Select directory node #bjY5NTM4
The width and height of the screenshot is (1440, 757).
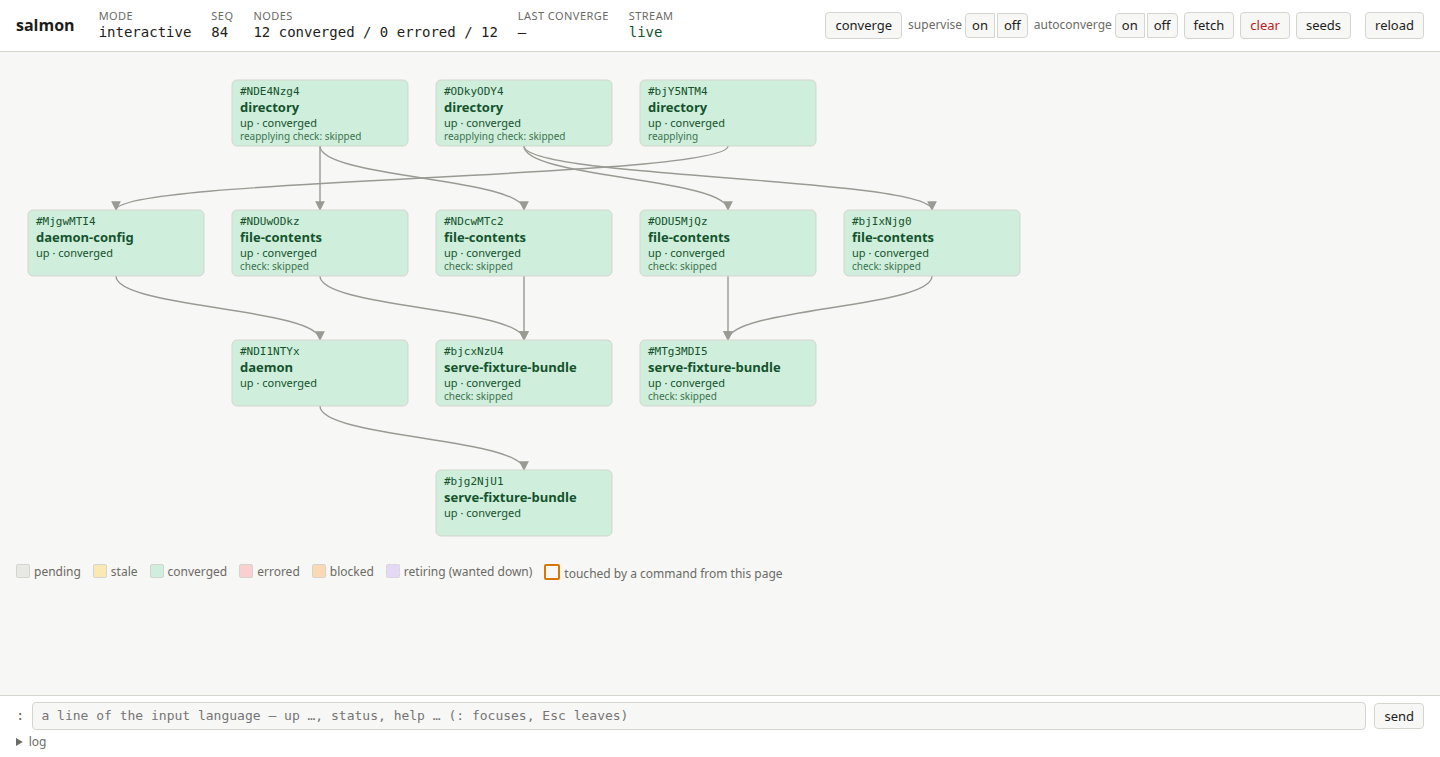coord(728,113)
